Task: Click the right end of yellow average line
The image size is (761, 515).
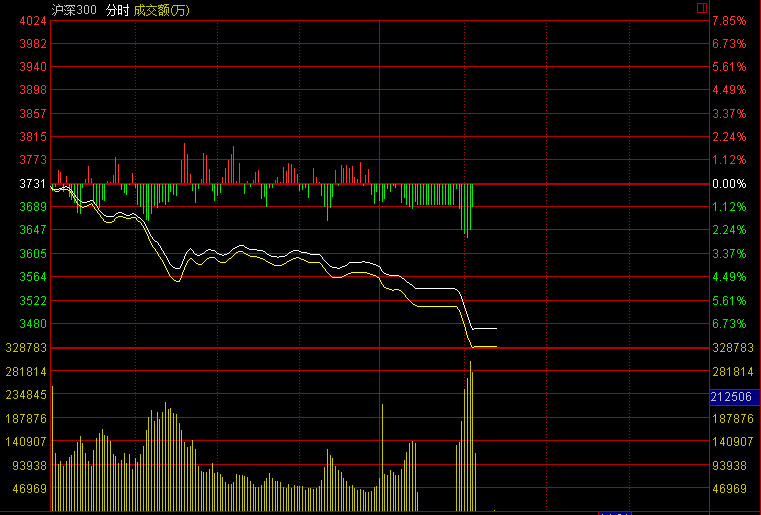Action: point(495,347)
